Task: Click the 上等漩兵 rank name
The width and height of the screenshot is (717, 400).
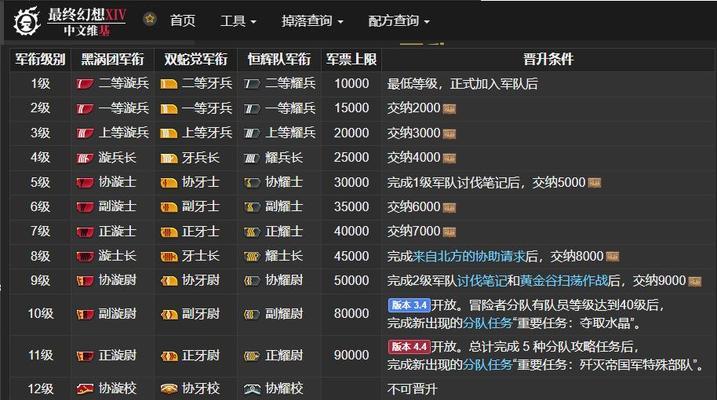Action: tap(123, 133)
